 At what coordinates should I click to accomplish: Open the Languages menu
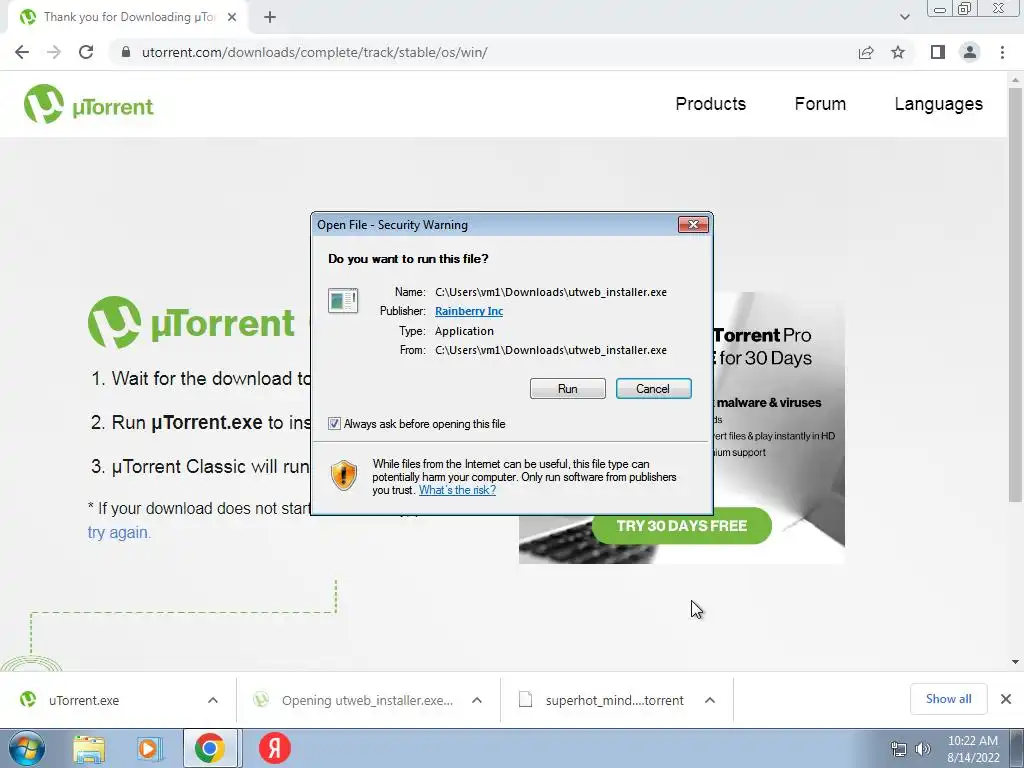click(938, 104)
